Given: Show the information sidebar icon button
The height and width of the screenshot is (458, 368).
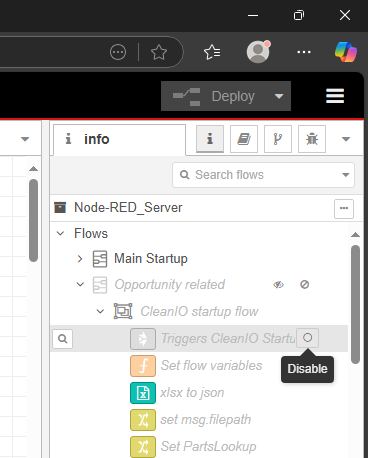Looking at the screenshot, I should point(210,139).
